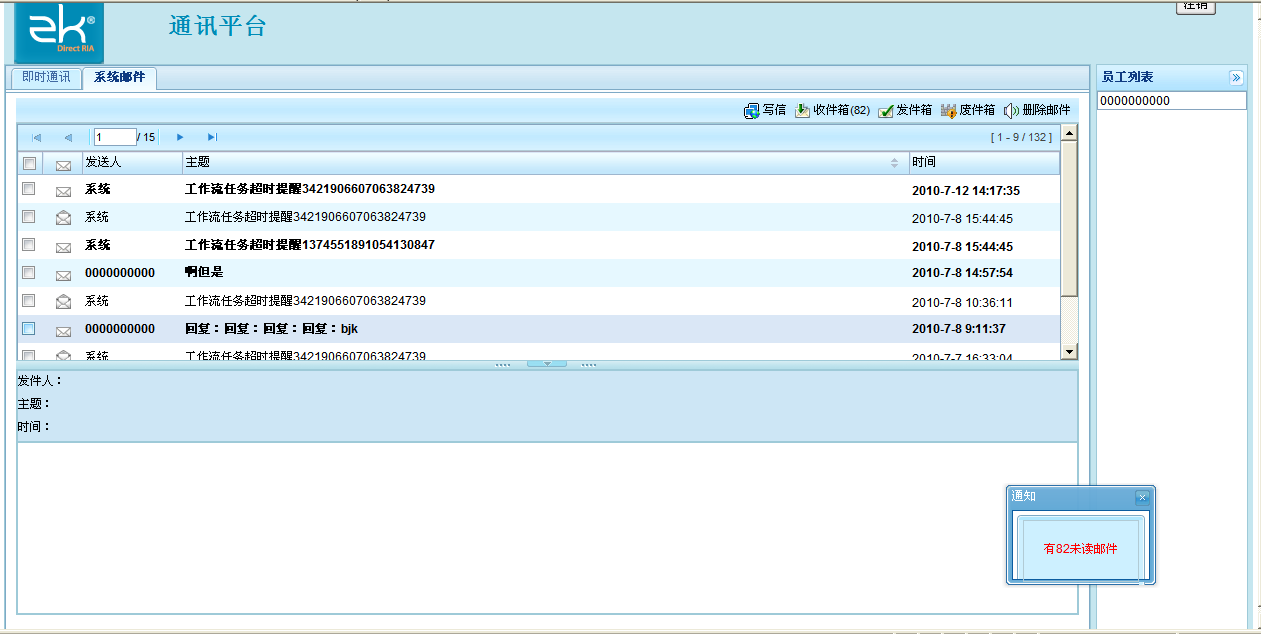Click the 注销 logout button
The image size is (1261, 634).
tap(1195, 8)
